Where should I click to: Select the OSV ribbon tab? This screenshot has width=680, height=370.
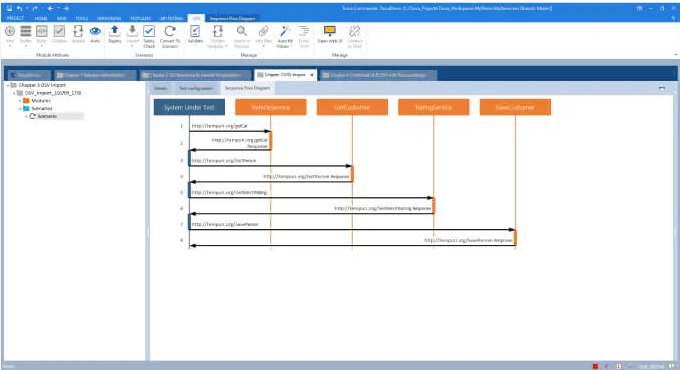196,18
